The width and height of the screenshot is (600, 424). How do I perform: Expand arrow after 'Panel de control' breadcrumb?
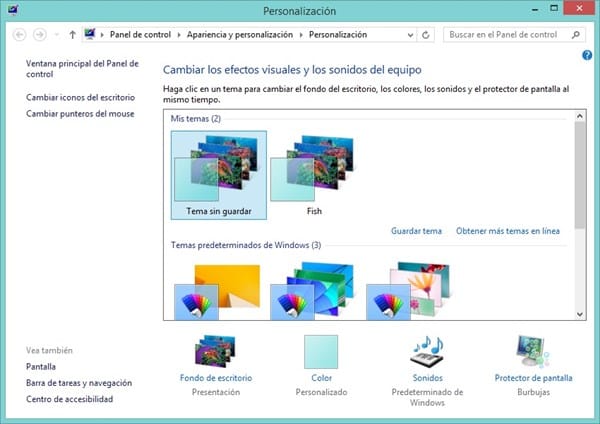coord(179,35)
